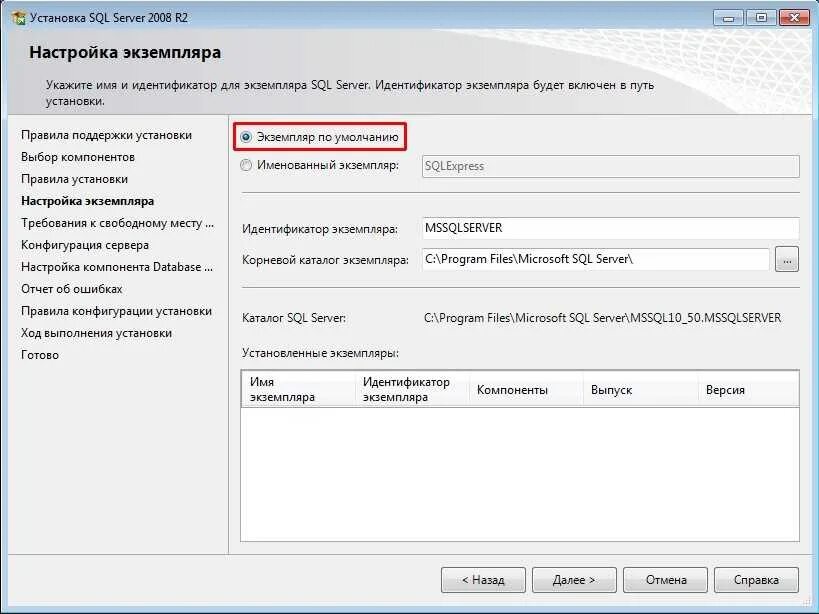Open the Правила конфигурации установки step
Image resolution: width=819 pixels, height=614 pixels.
point(116,311)
